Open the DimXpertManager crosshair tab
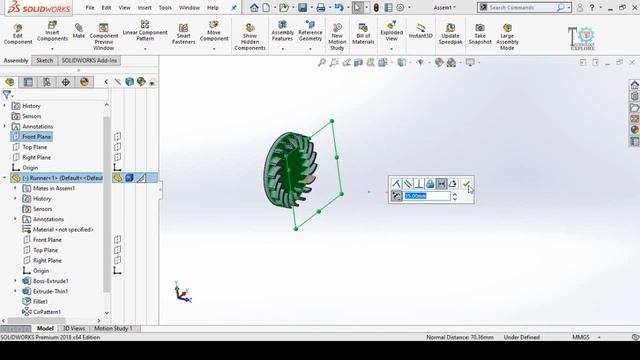640x360 pixels. pyautogui.click(x=66, y=82)
